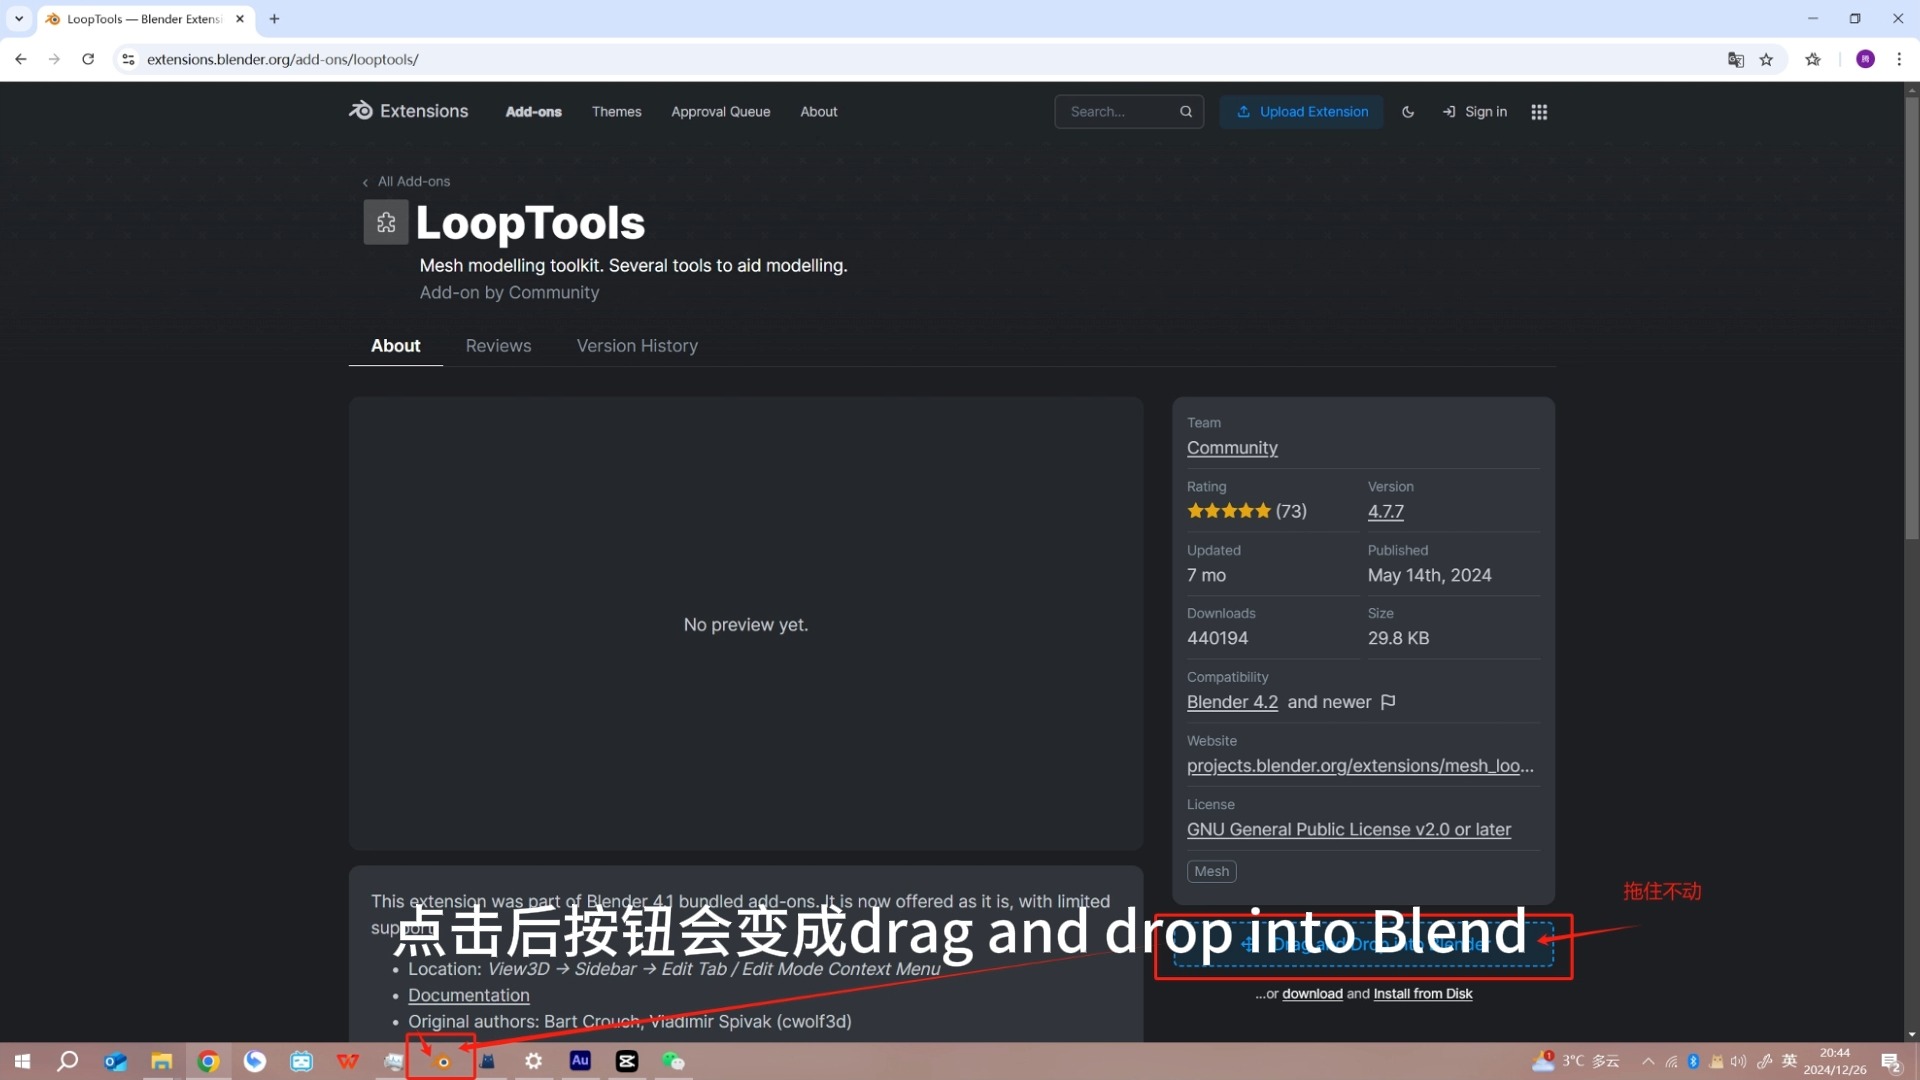Expand hidden icons in the system tray
The width and height of the screenshot is (1920, 1080).
[1648, 1062]
